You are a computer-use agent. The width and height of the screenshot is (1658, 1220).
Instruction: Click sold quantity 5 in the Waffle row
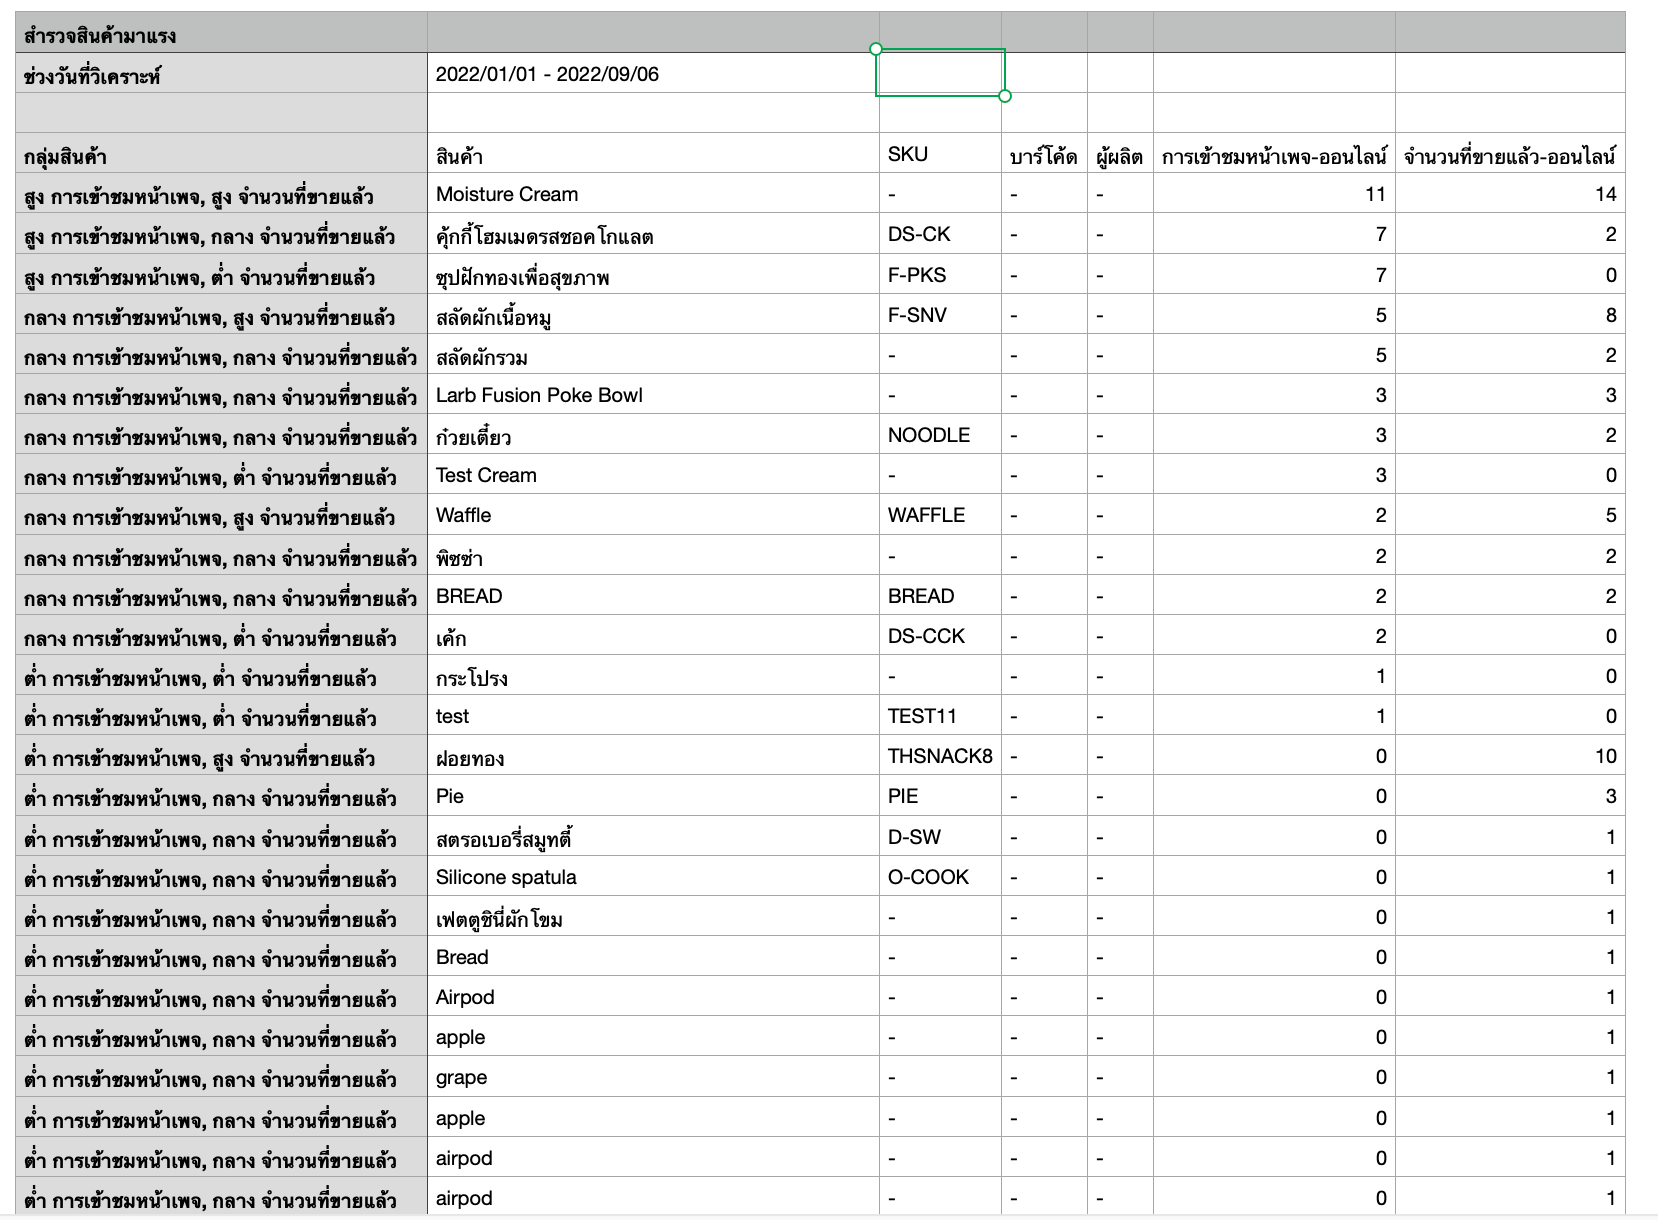click(x=1510, y=515)
